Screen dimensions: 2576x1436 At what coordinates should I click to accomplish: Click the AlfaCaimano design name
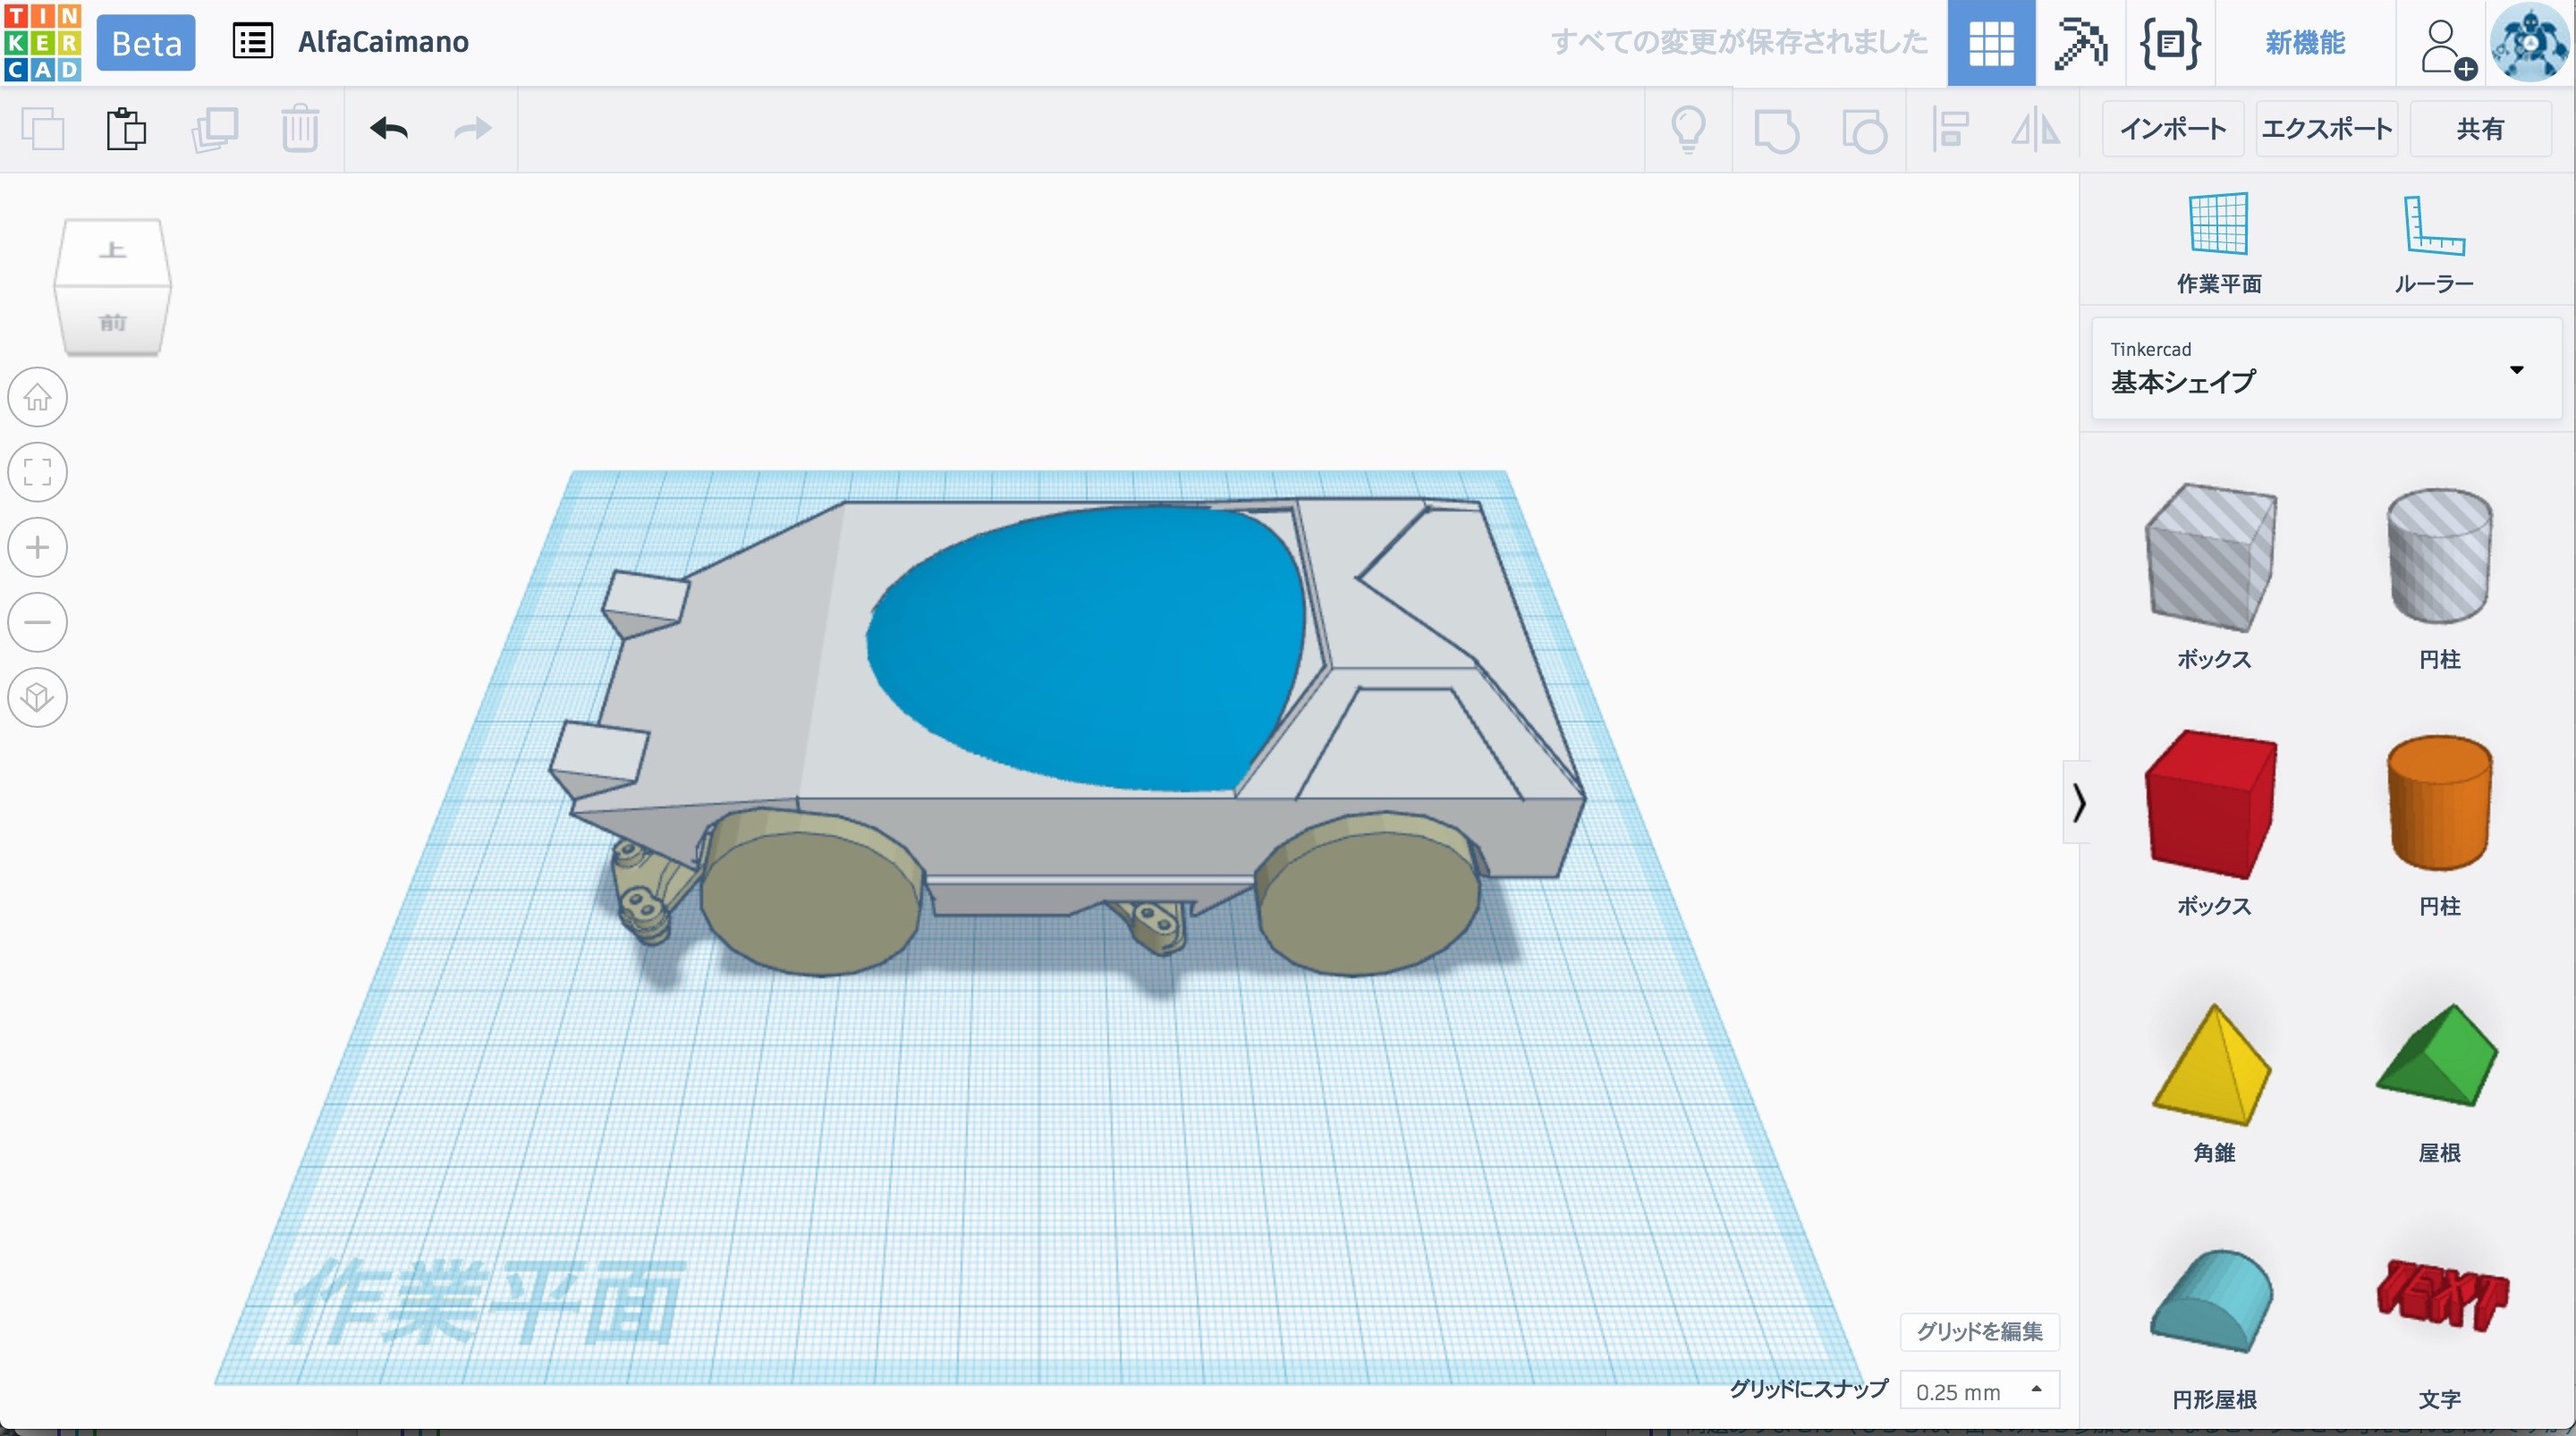(x=383, y=42)
